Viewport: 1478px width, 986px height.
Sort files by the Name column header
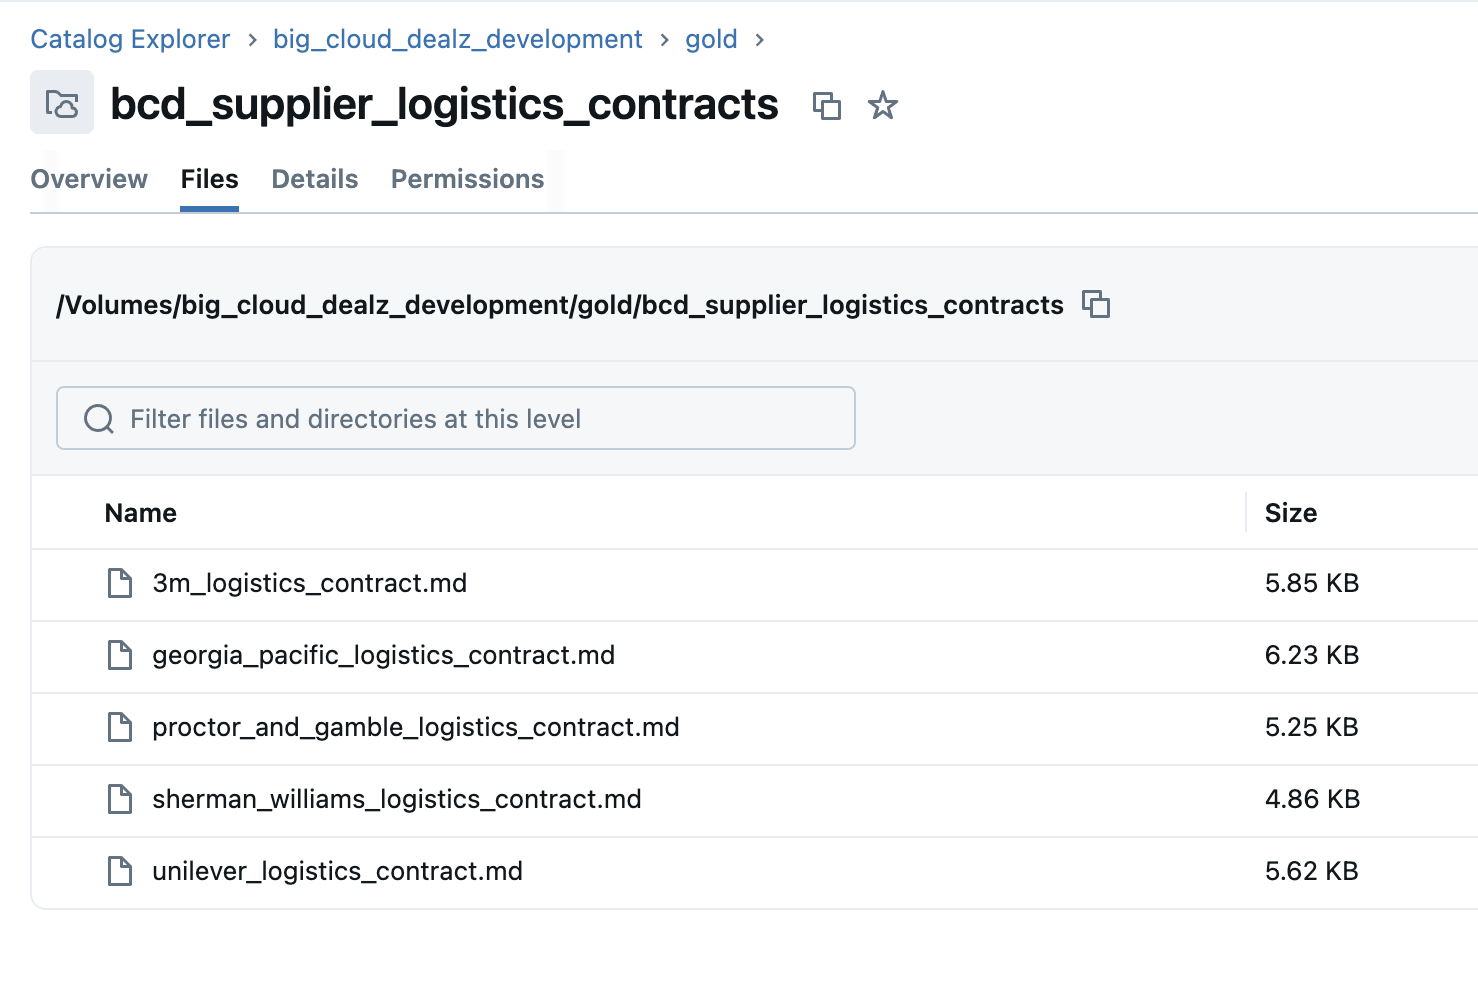click(141, 513)
